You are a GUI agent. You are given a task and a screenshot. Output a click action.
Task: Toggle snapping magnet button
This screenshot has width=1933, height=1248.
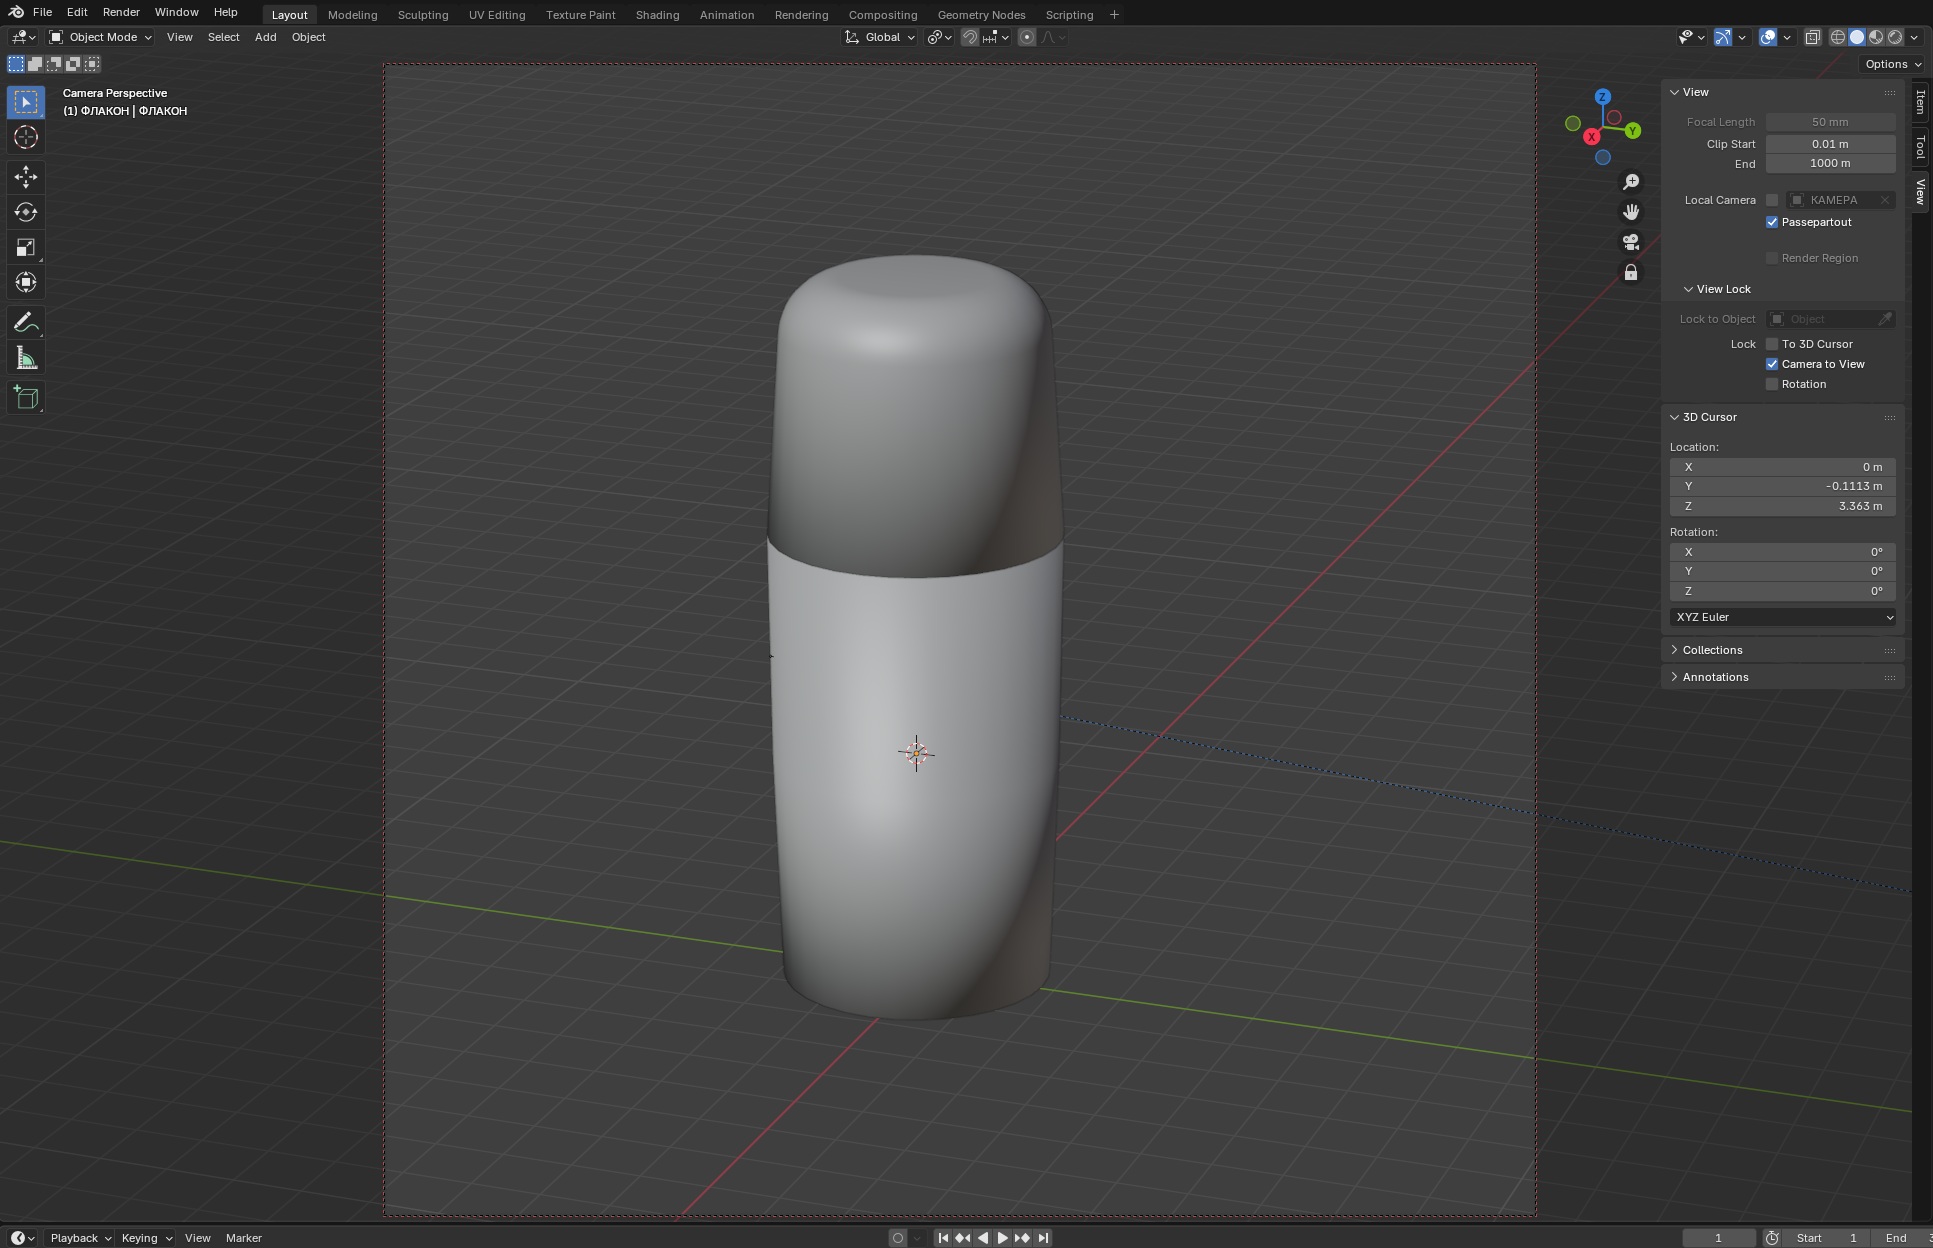click(969, 37)
